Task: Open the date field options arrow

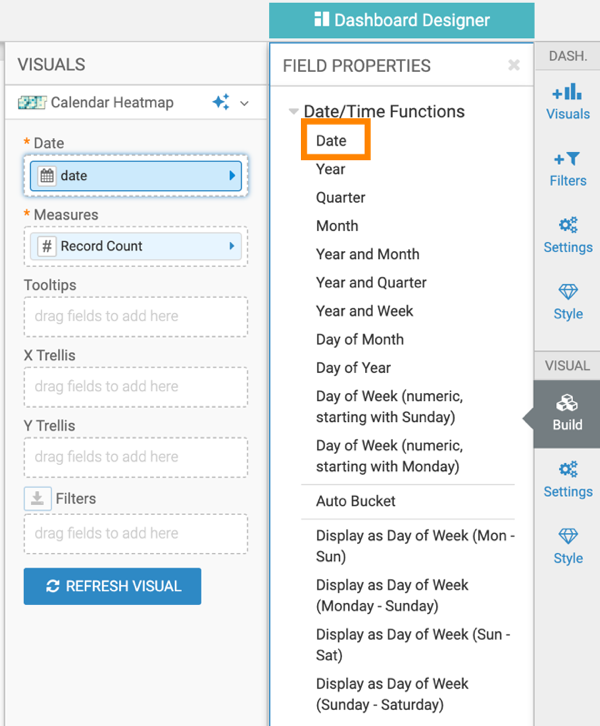Action: 233,176
